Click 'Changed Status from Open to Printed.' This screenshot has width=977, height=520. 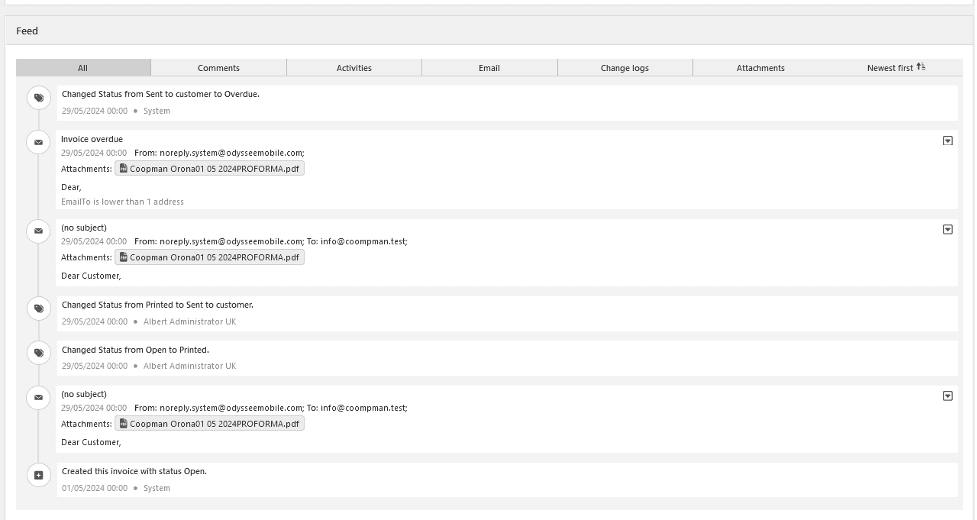(135, 350)
